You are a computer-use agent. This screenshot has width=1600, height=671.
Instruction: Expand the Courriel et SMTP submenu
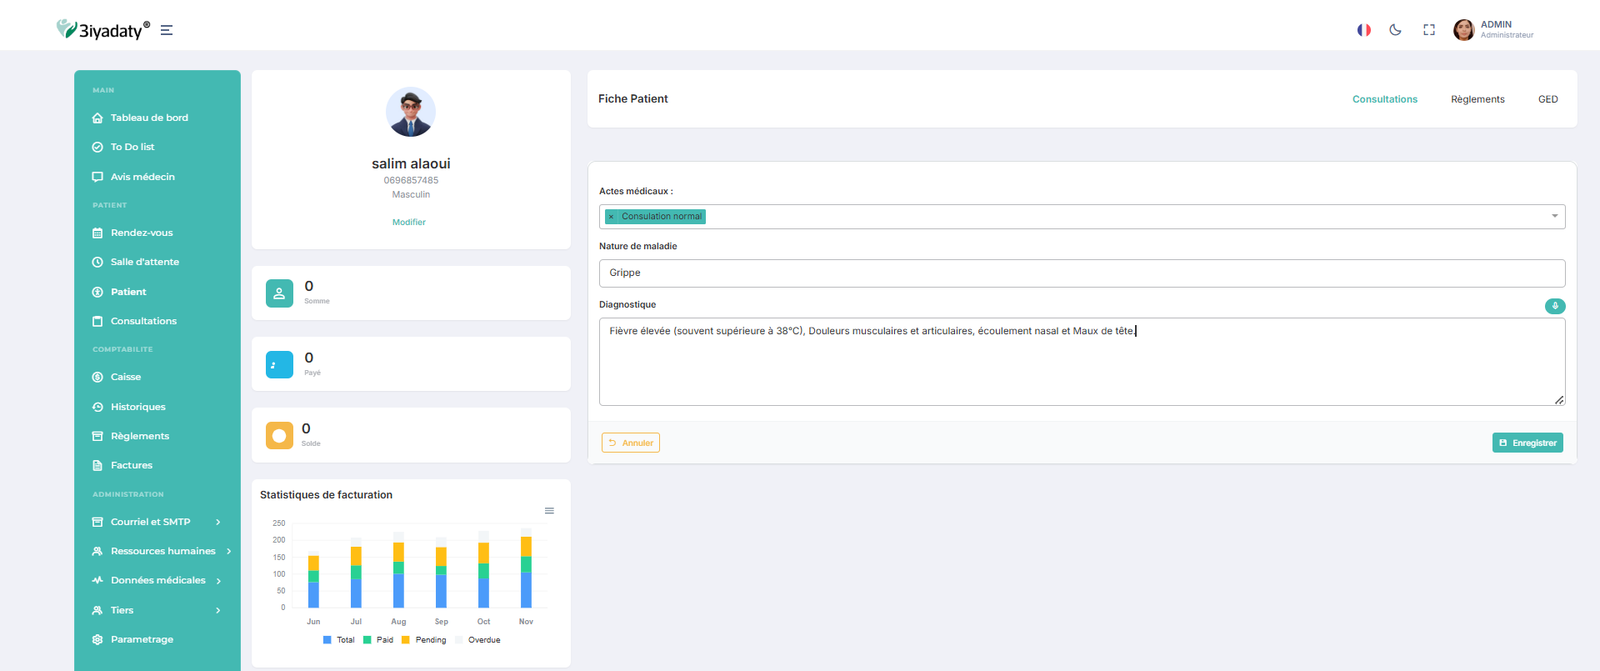tap(218, 522)
